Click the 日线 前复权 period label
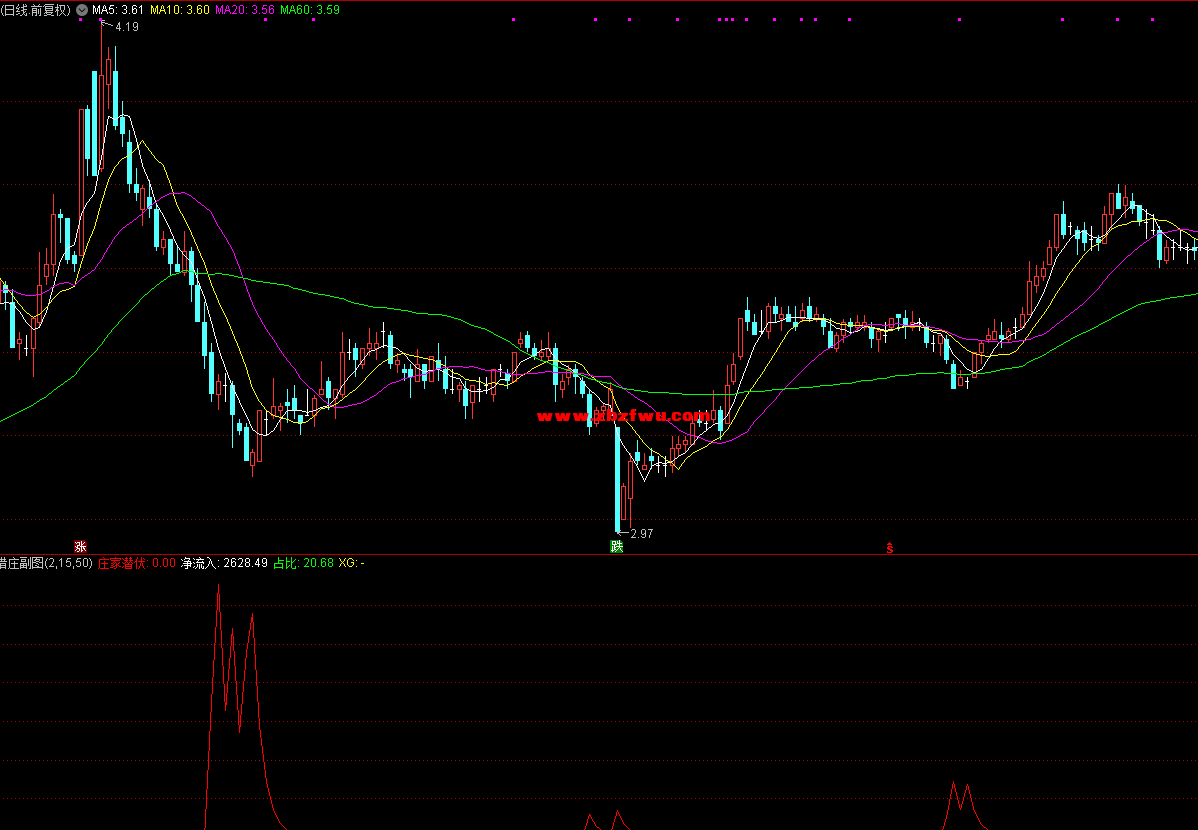The height and width of the screenshot is (830, 1198). click(x=36, y=10)
